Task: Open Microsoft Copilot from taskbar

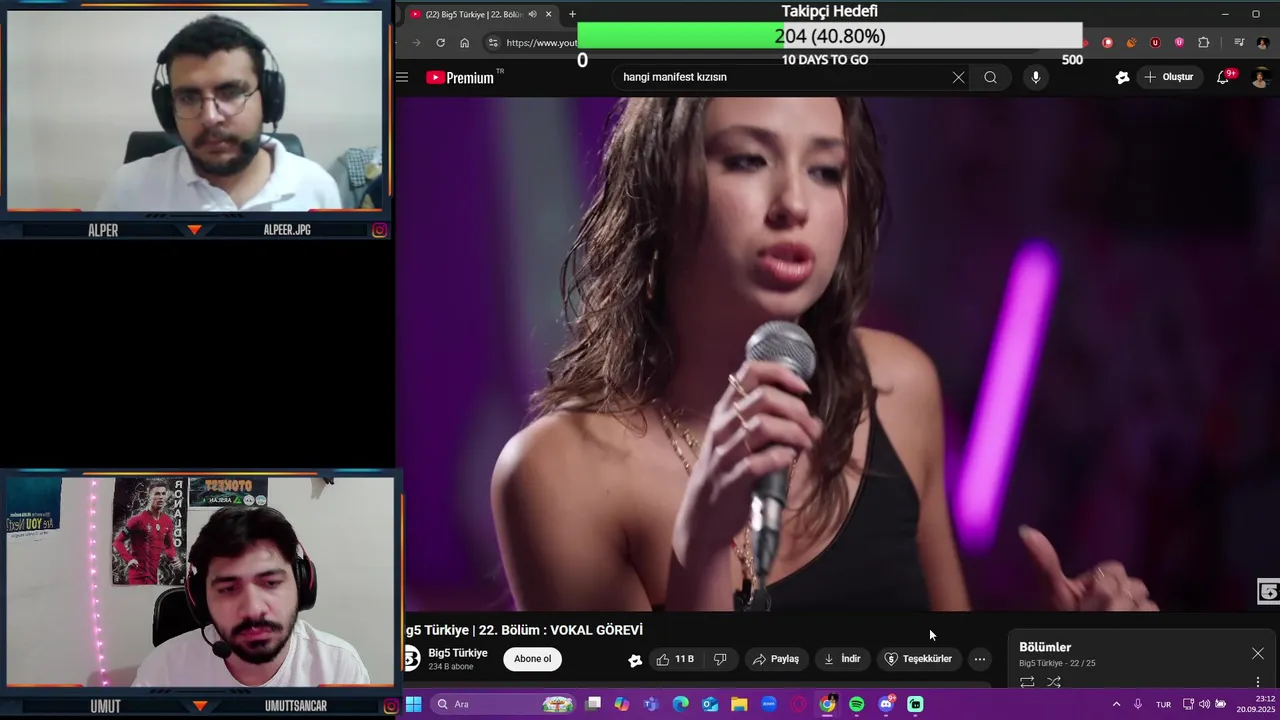Action: pos(622,704)
